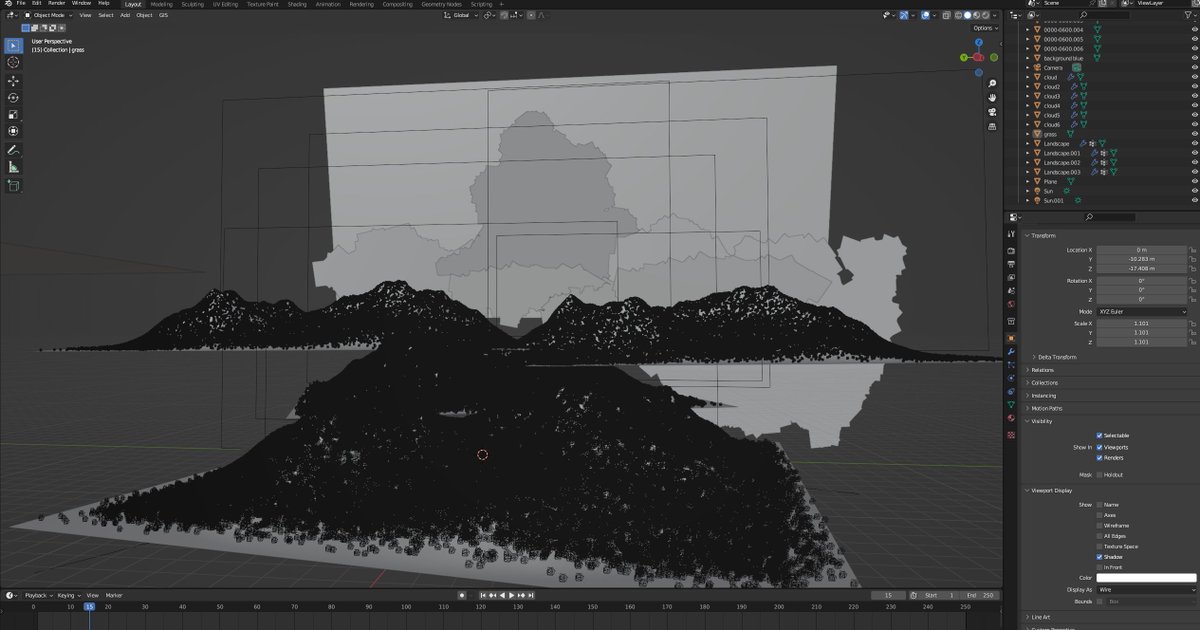
Task: Click the GIS menu in the viewport header
Action: click(x=164, y=15)
